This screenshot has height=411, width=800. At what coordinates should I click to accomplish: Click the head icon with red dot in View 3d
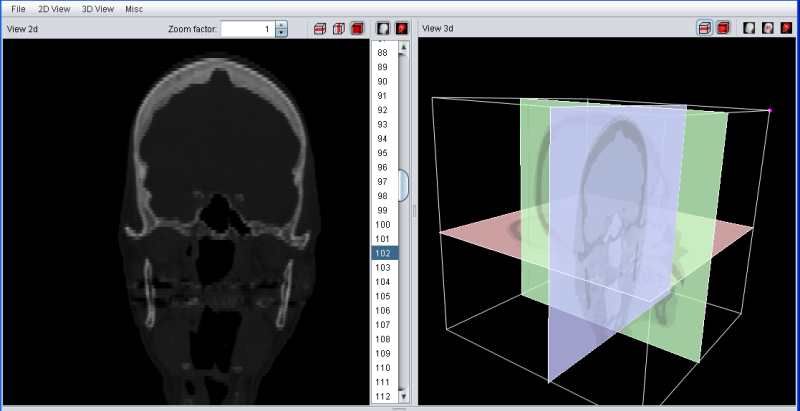[768, 28]
